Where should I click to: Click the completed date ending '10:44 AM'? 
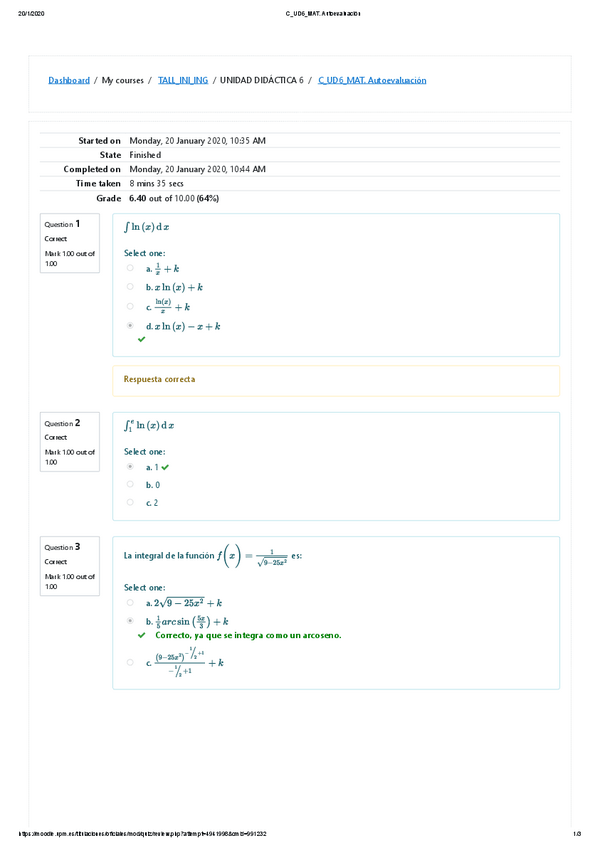coord(197,169)
